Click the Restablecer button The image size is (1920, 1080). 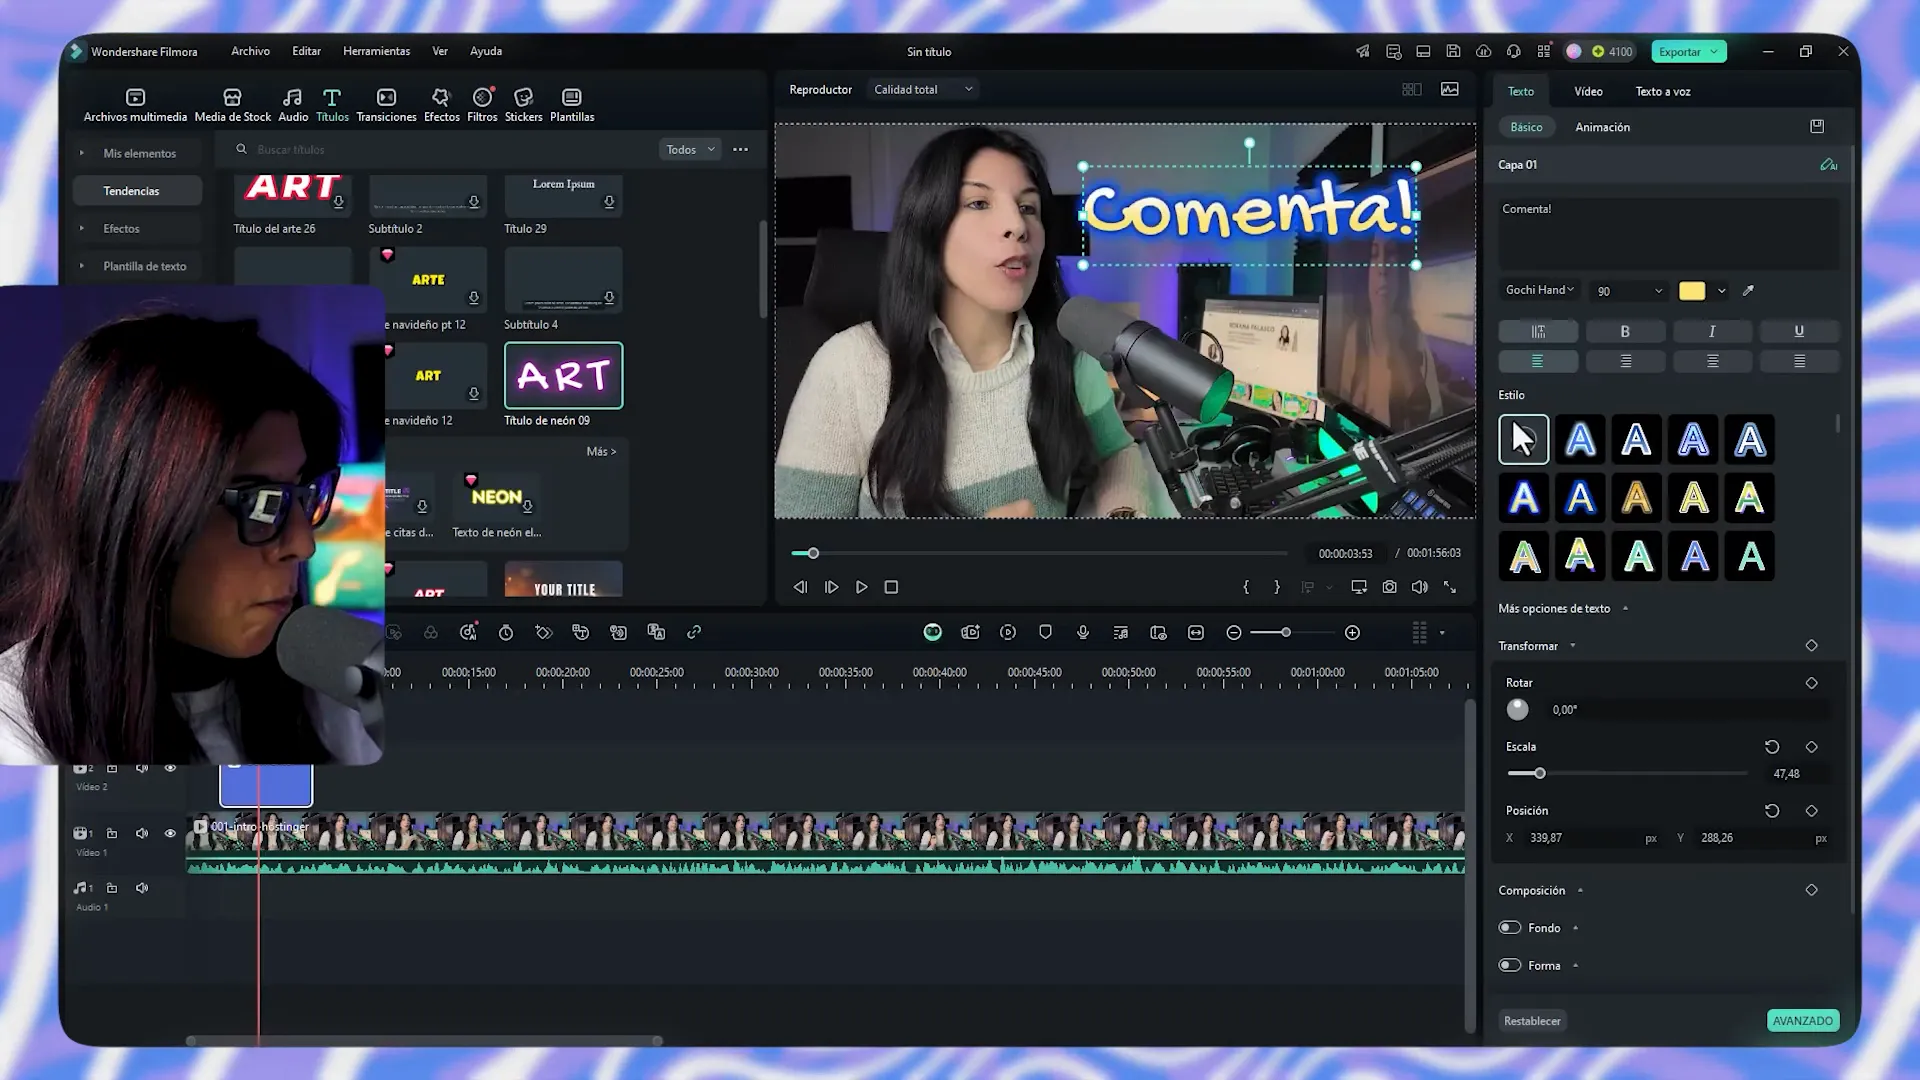(1532, 1021)
